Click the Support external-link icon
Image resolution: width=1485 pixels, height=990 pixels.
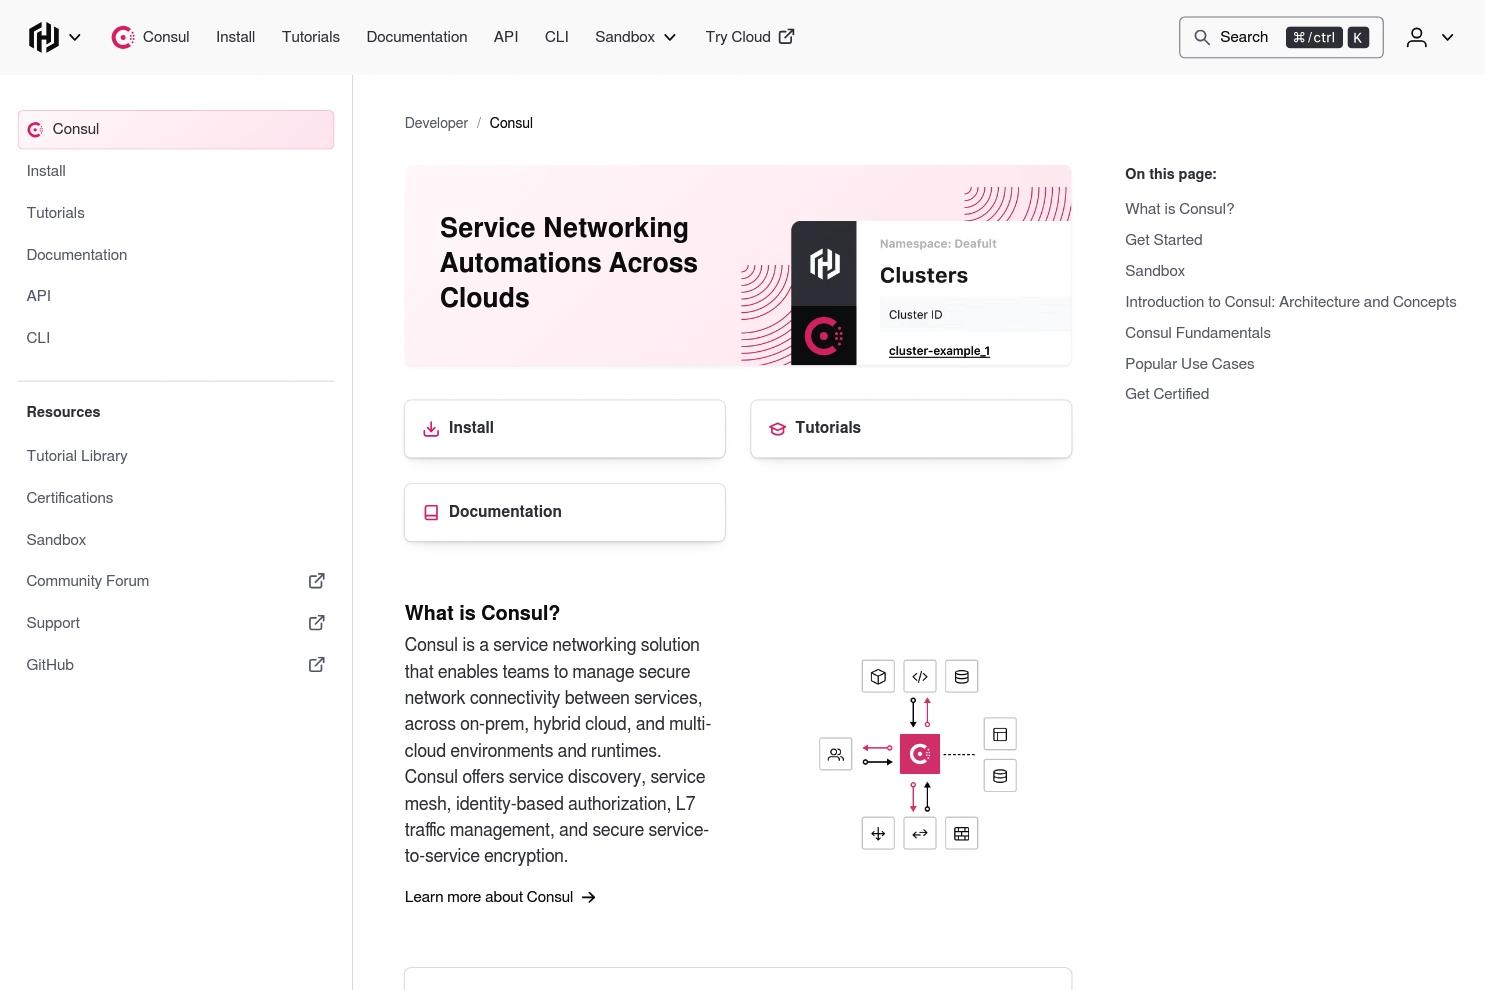[x=317, y=623]
